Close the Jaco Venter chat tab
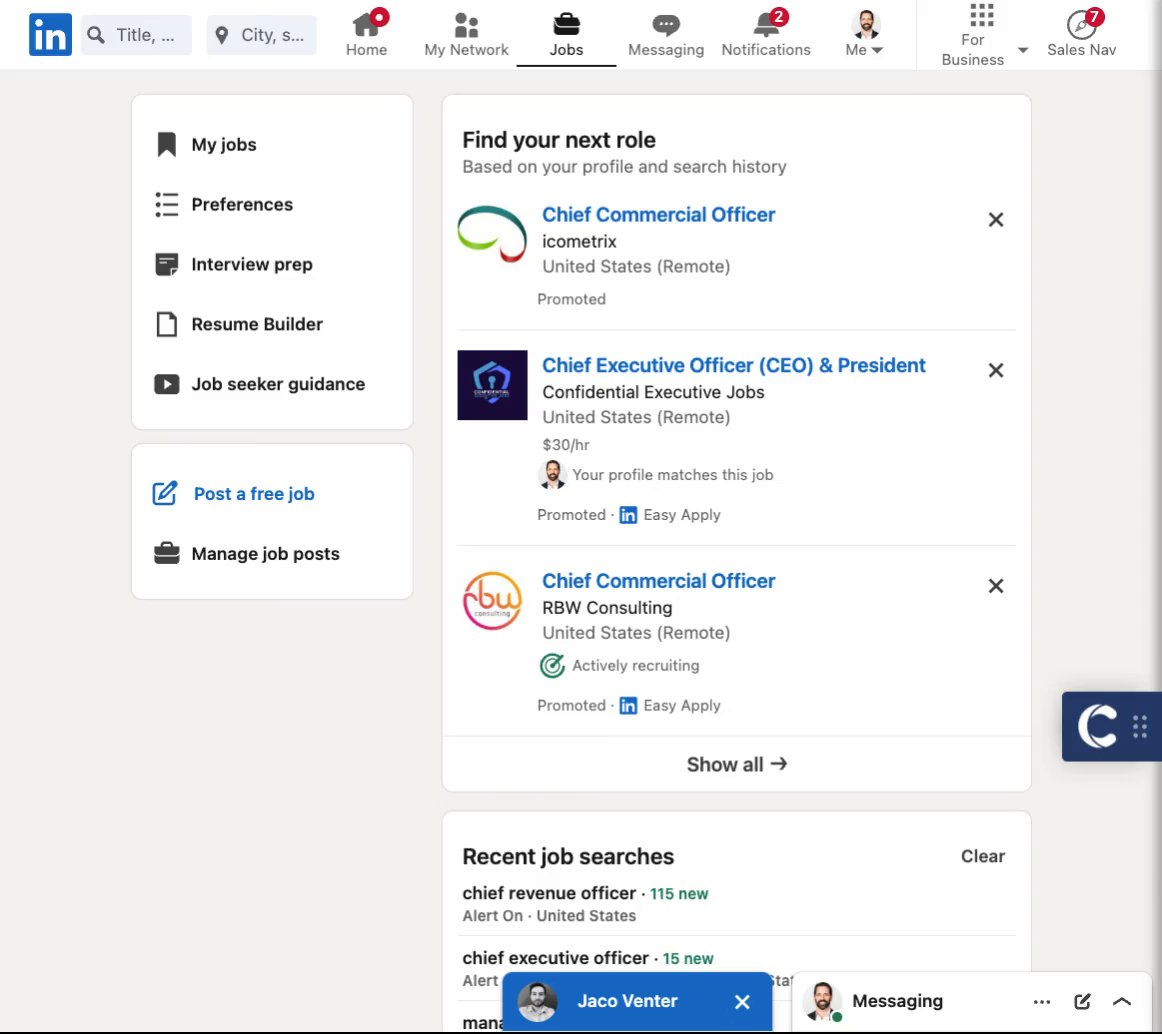The image size is (1162, 1034). (x=742, y=1002)
